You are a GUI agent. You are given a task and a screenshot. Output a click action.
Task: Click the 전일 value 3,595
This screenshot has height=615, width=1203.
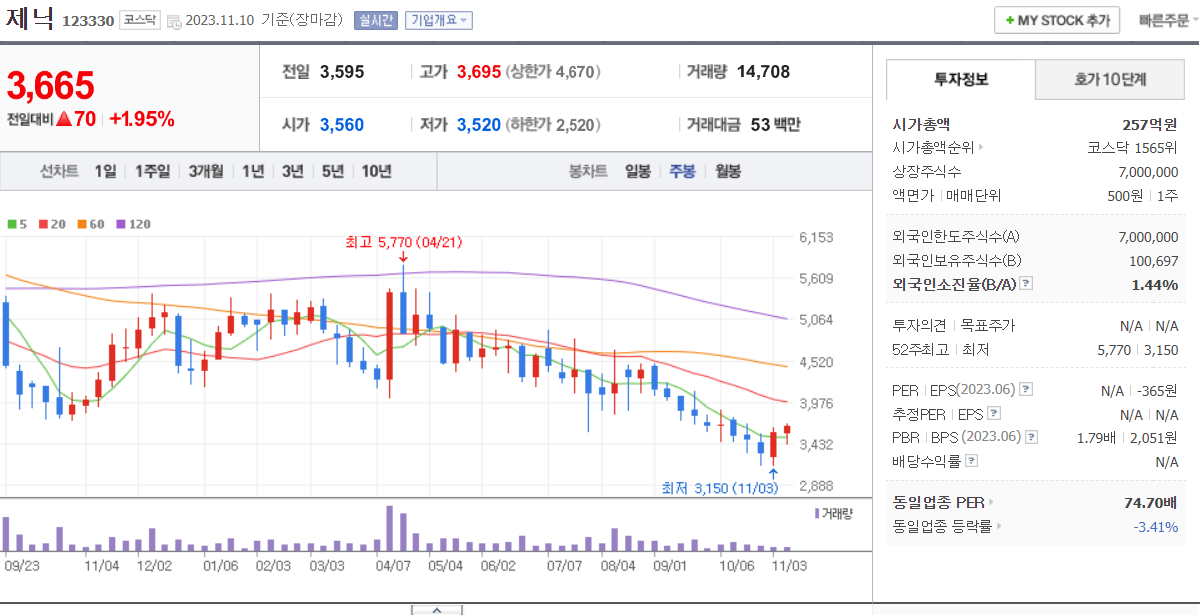[342, 71]
